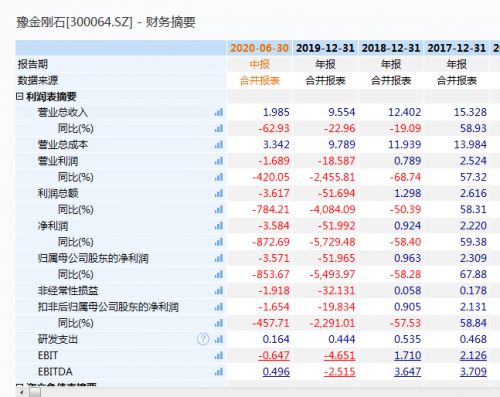
Task: Open chart icon for 扣非后归属母公司股东的净利润 row
Action: point(219,307)
